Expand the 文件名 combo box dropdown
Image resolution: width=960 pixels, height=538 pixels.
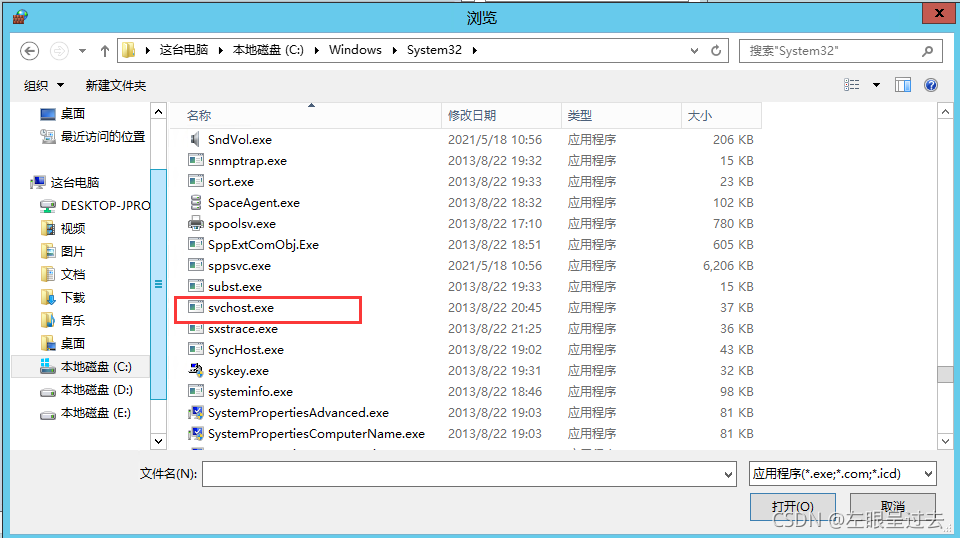point(729,474)
